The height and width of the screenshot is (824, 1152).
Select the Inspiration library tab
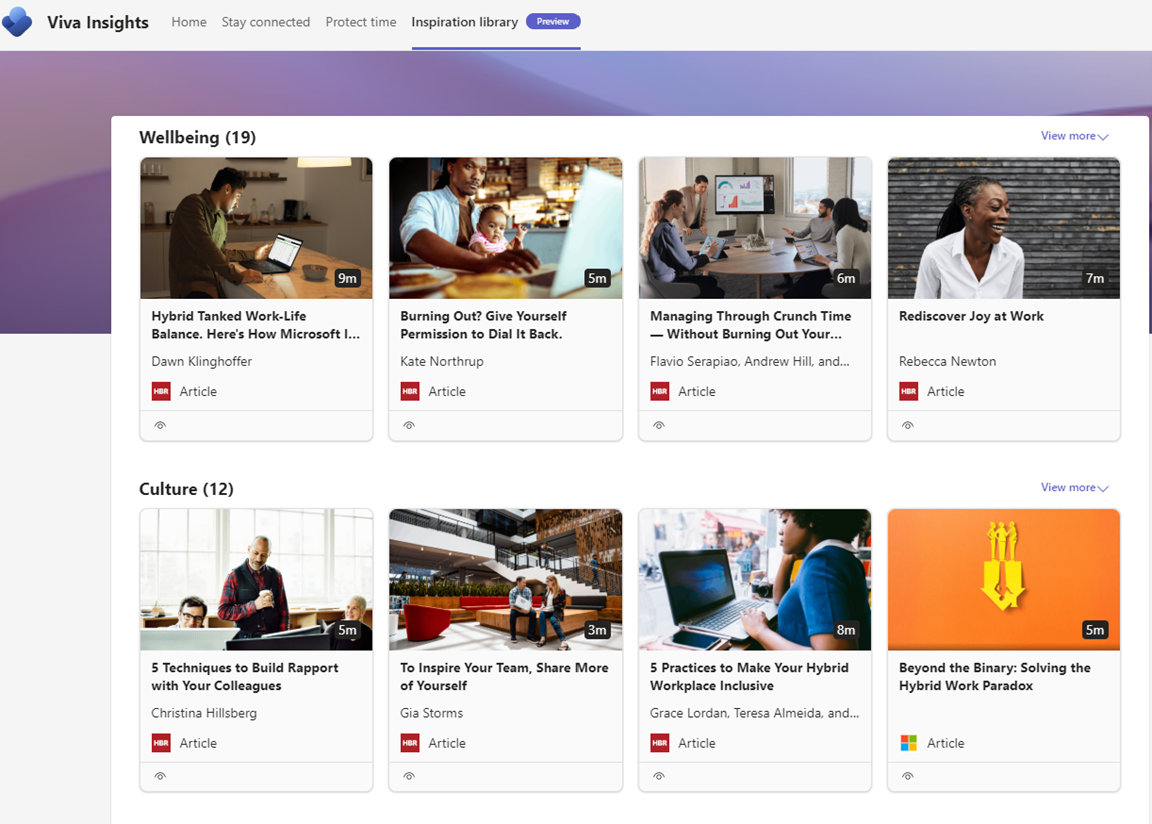coord(464,22)
